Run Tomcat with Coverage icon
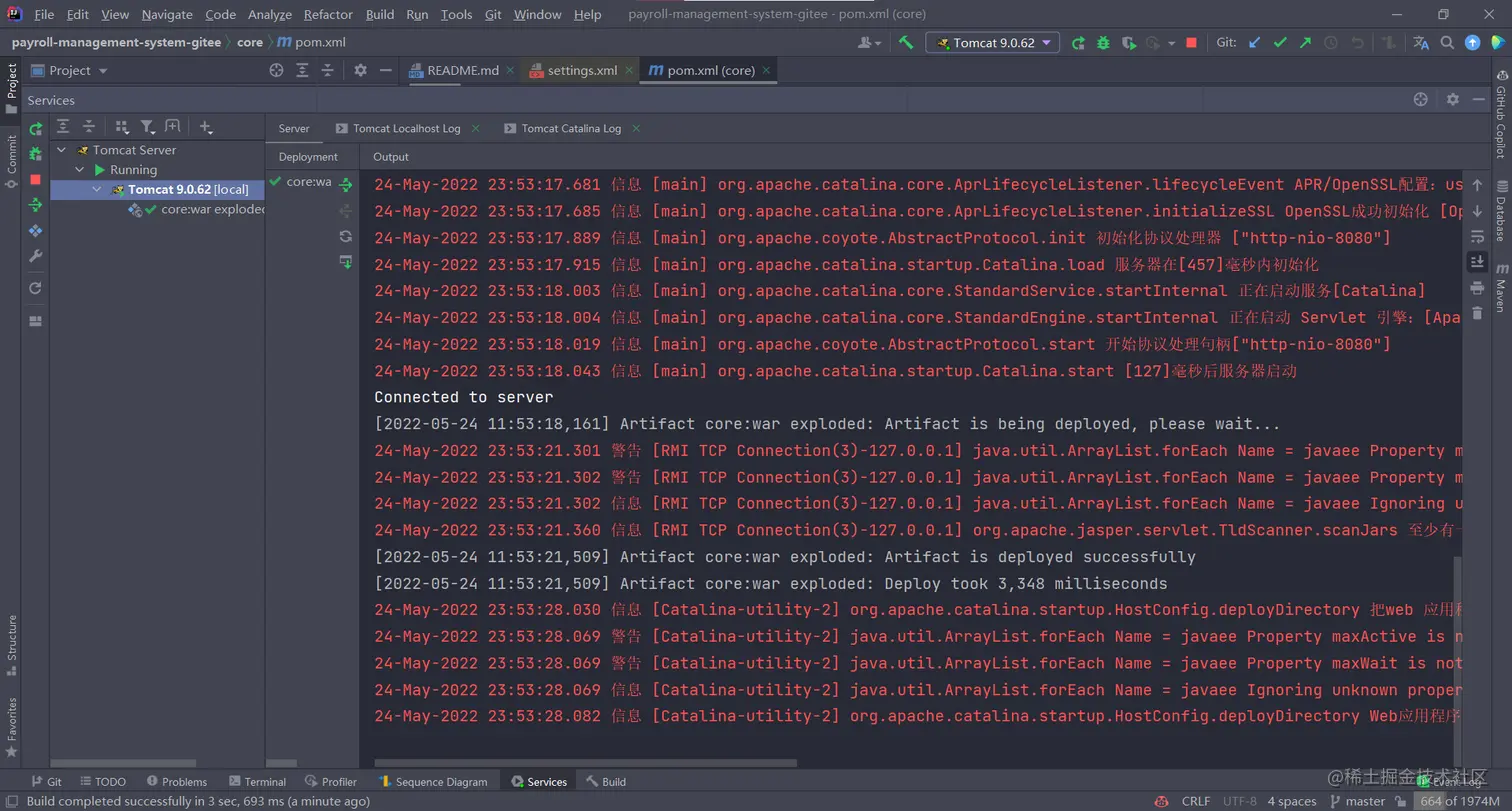This screenshot has width=1512, height=811. click(x=1129, y=43)
